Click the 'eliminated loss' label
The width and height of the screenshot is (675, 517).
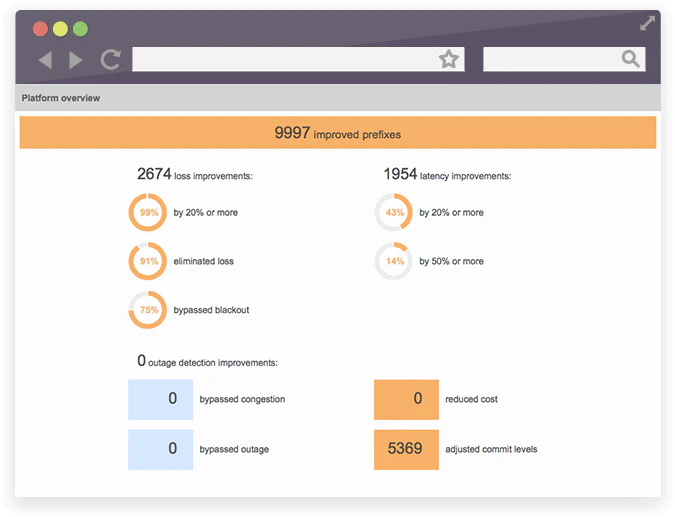[x=204, y=261]
